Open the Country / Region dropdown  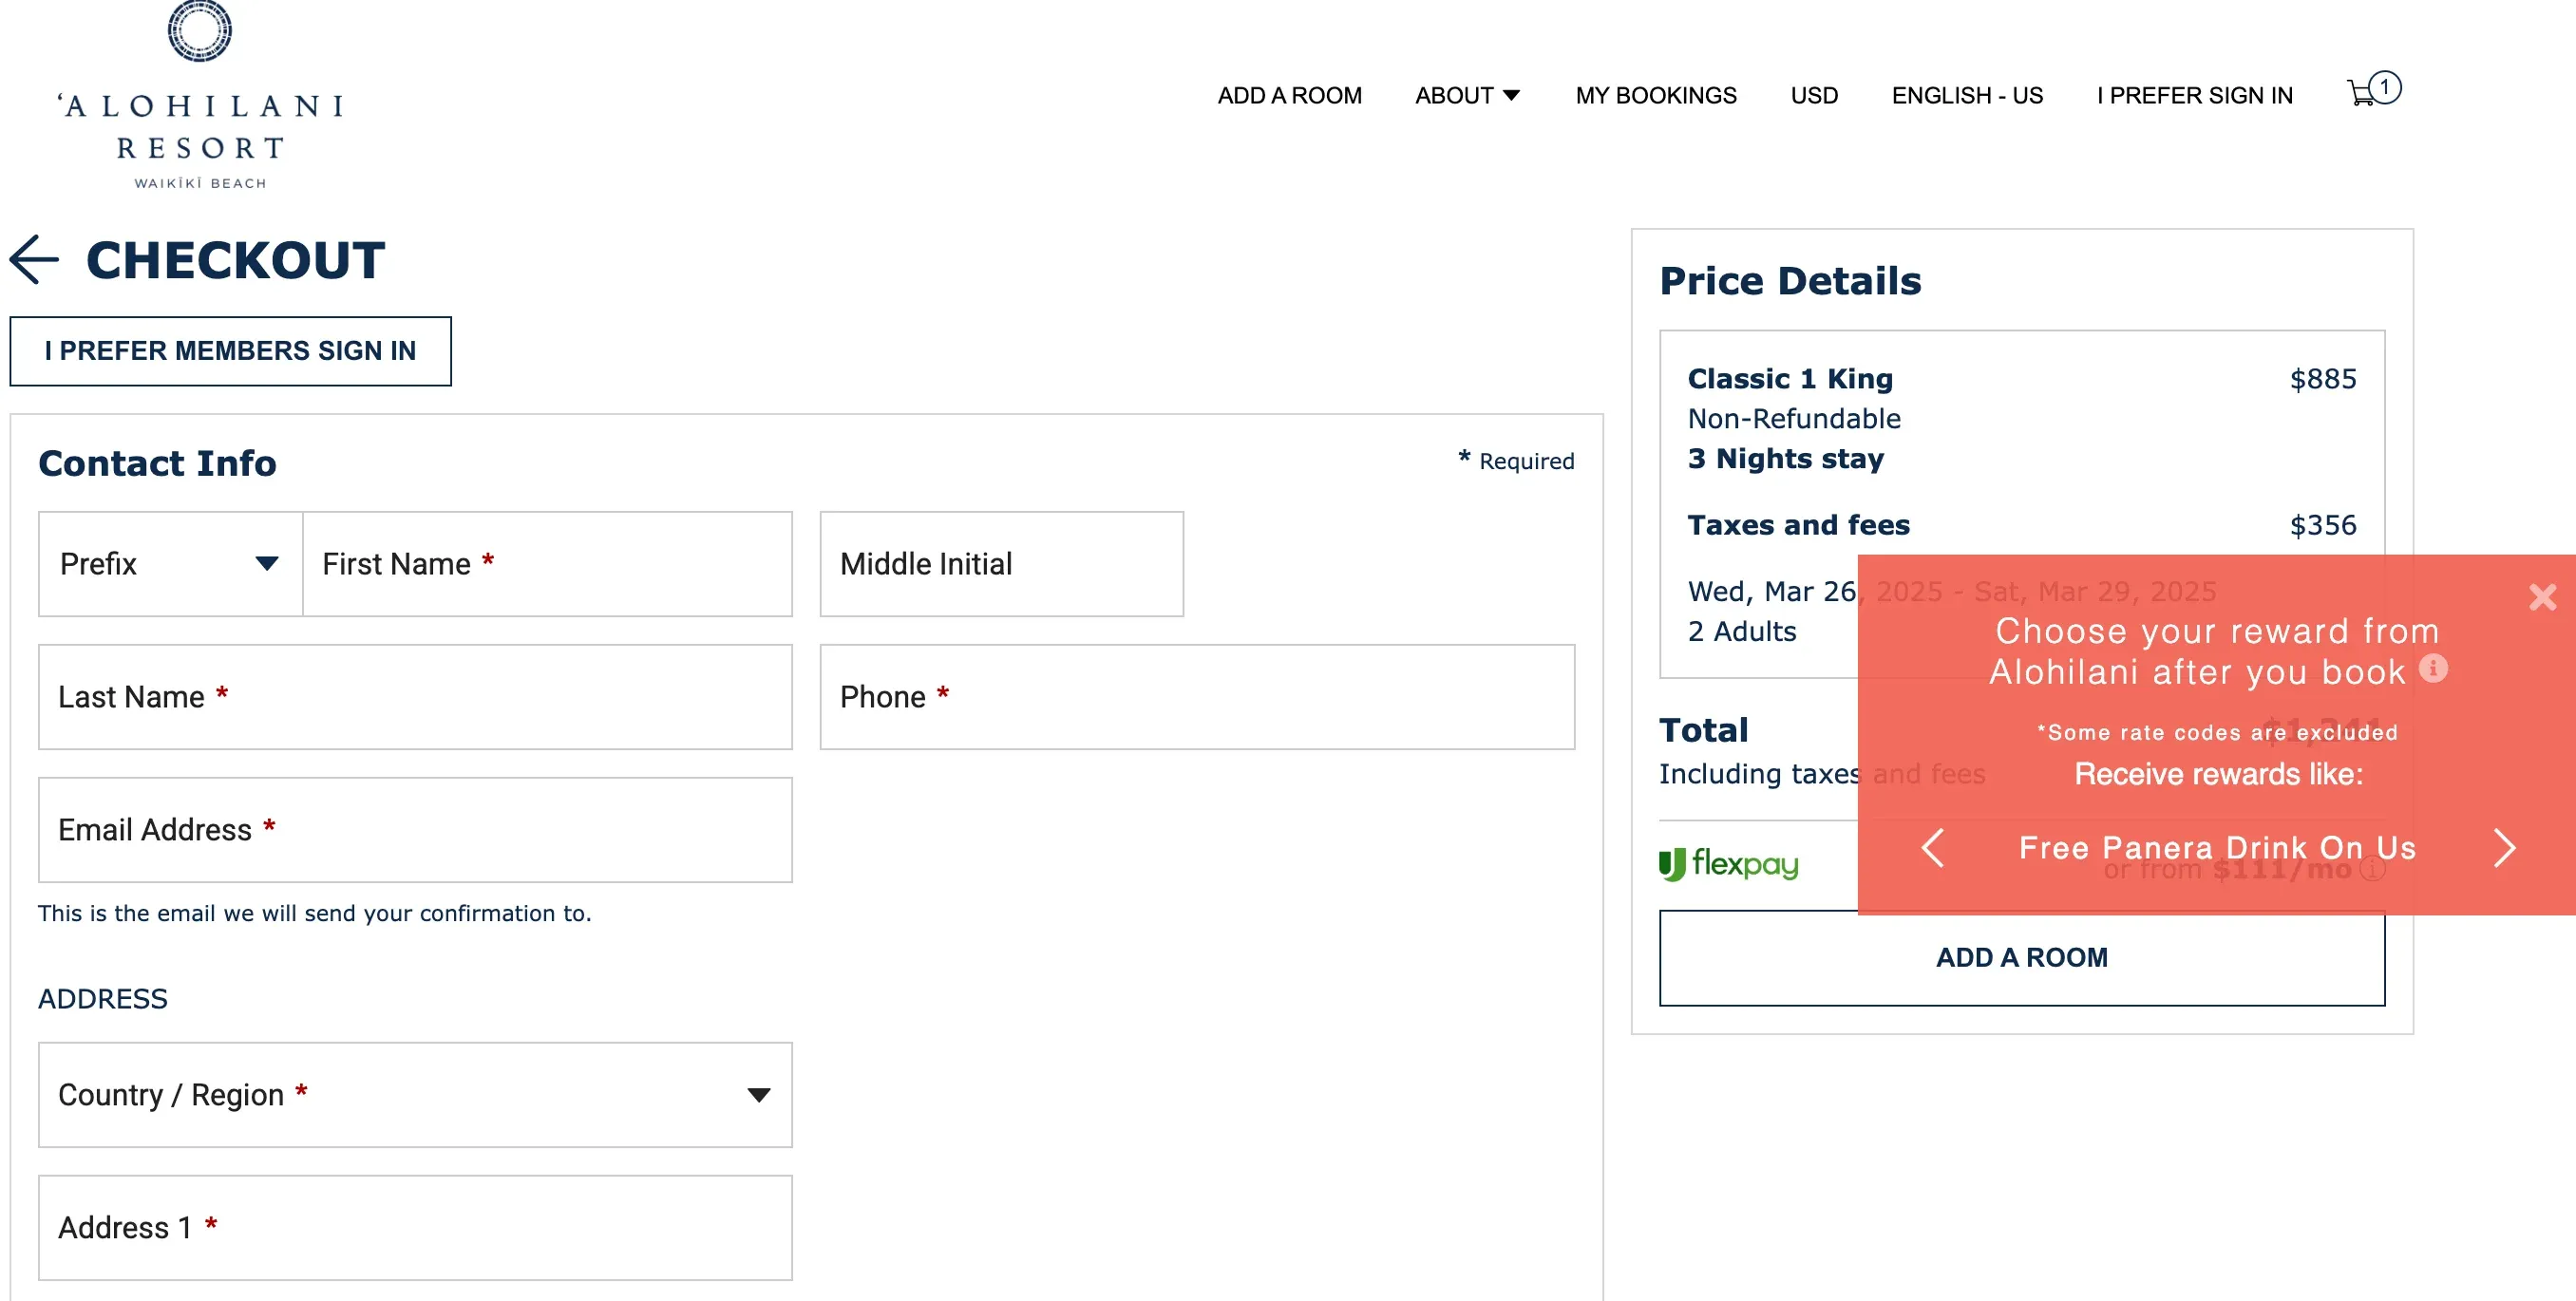click(x=415, y=1095)
